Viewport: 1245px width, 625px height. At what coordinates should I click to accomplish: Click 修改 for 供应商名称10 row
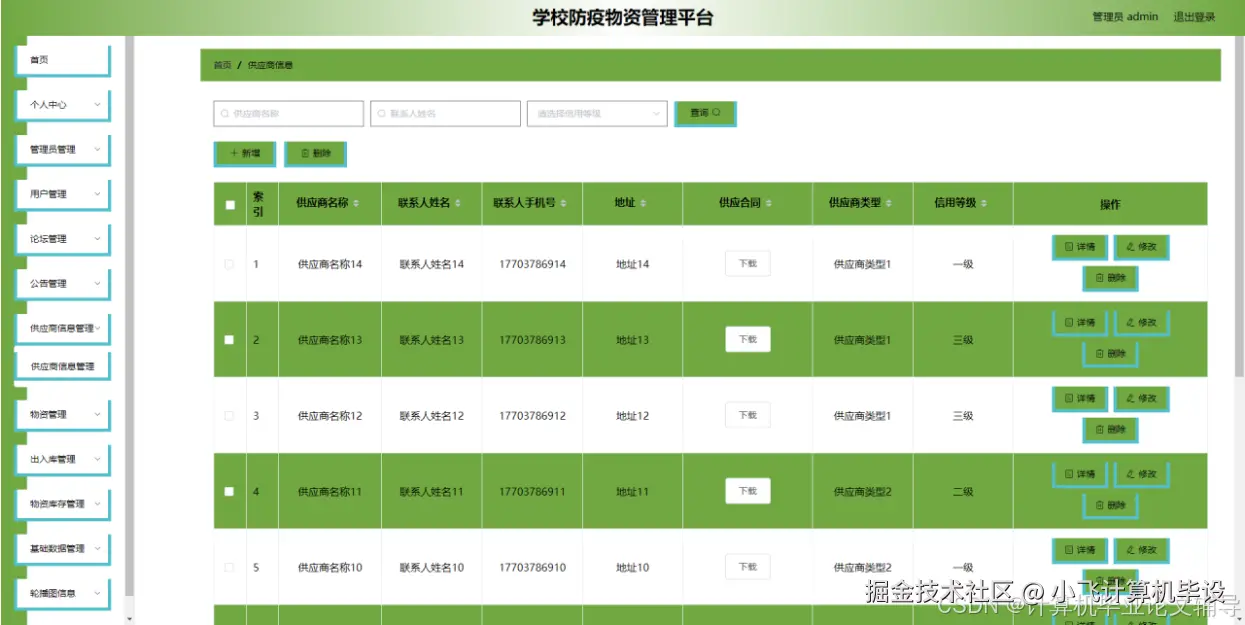1141,551
